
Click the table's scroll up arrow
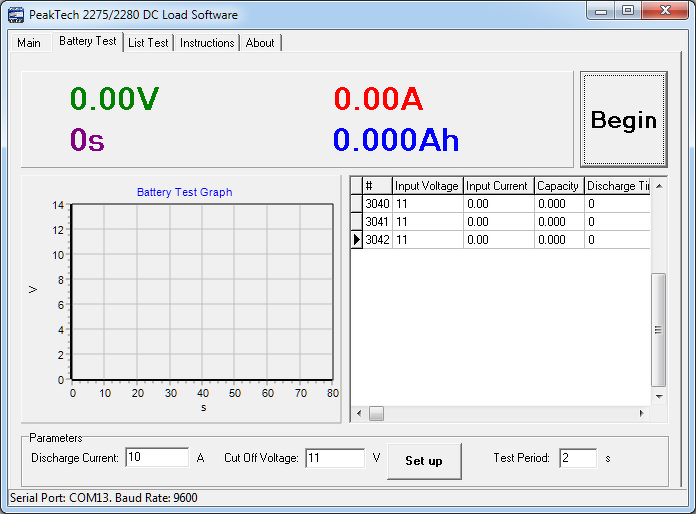pos(659,186)
